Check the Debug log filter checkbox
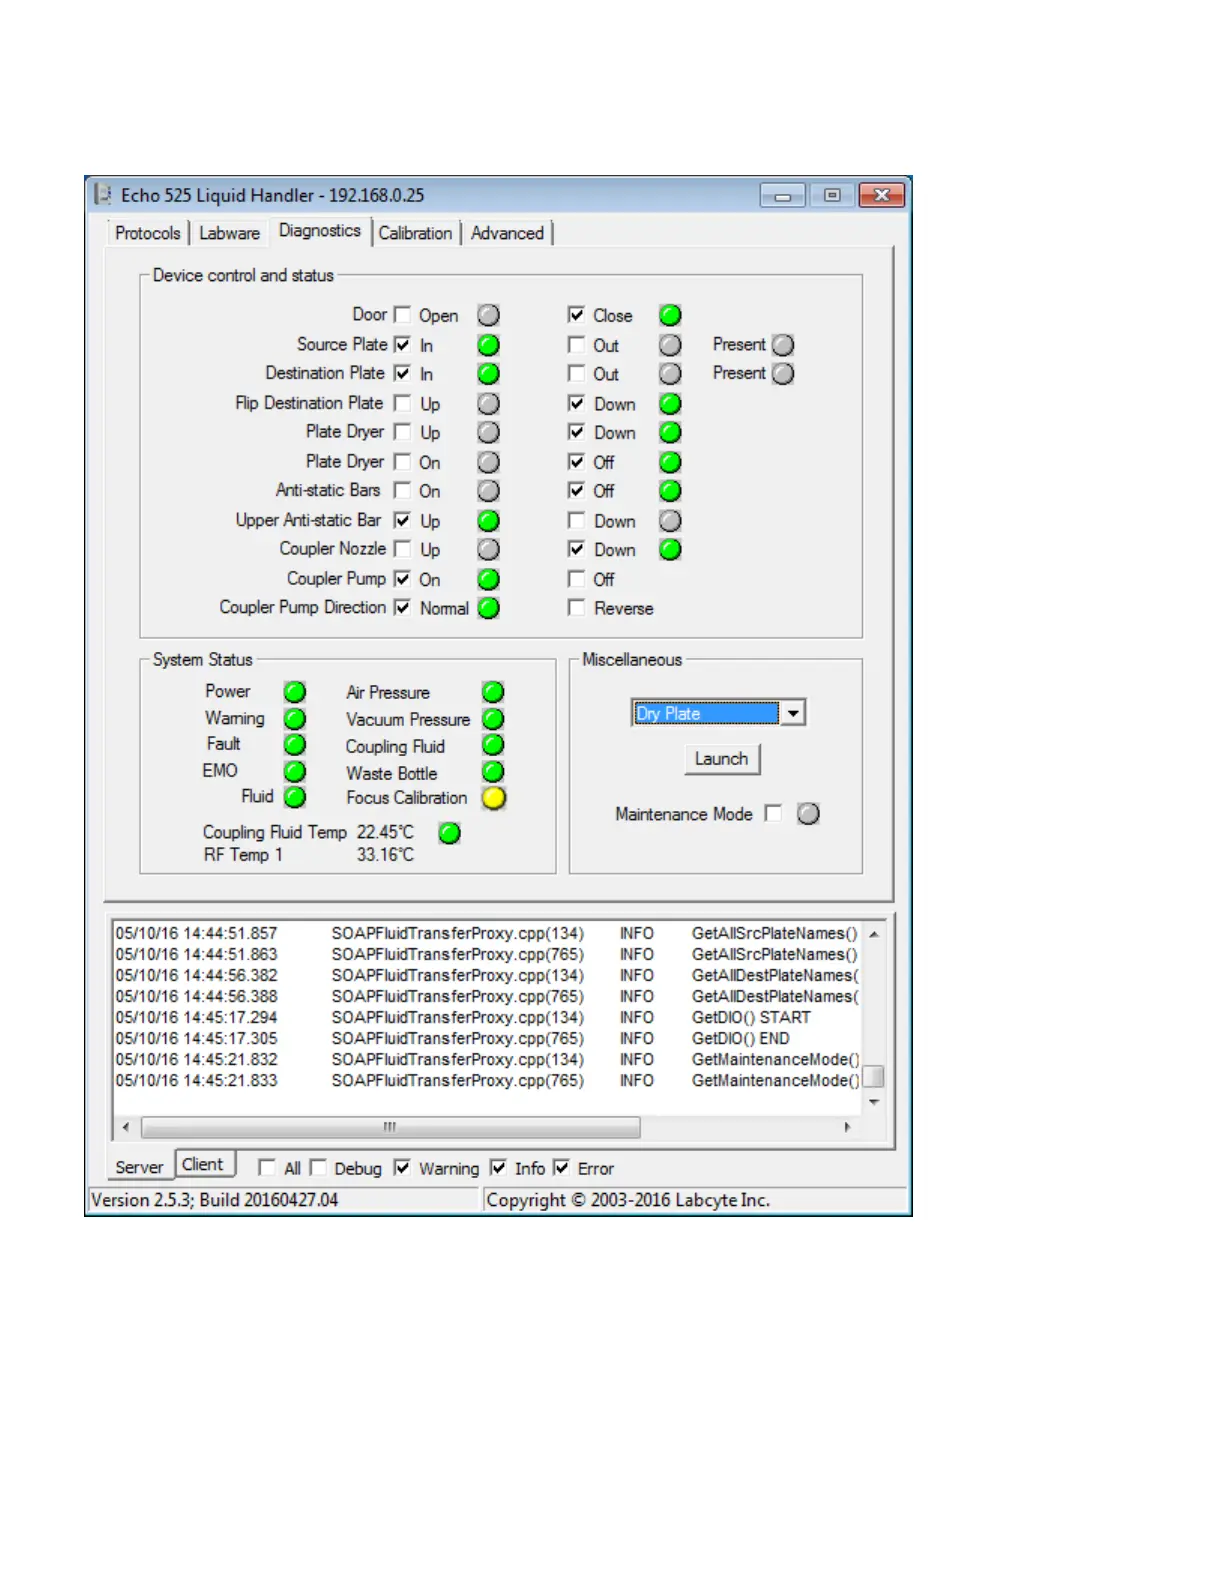 pyautogui.click(x=318, y=1168)
